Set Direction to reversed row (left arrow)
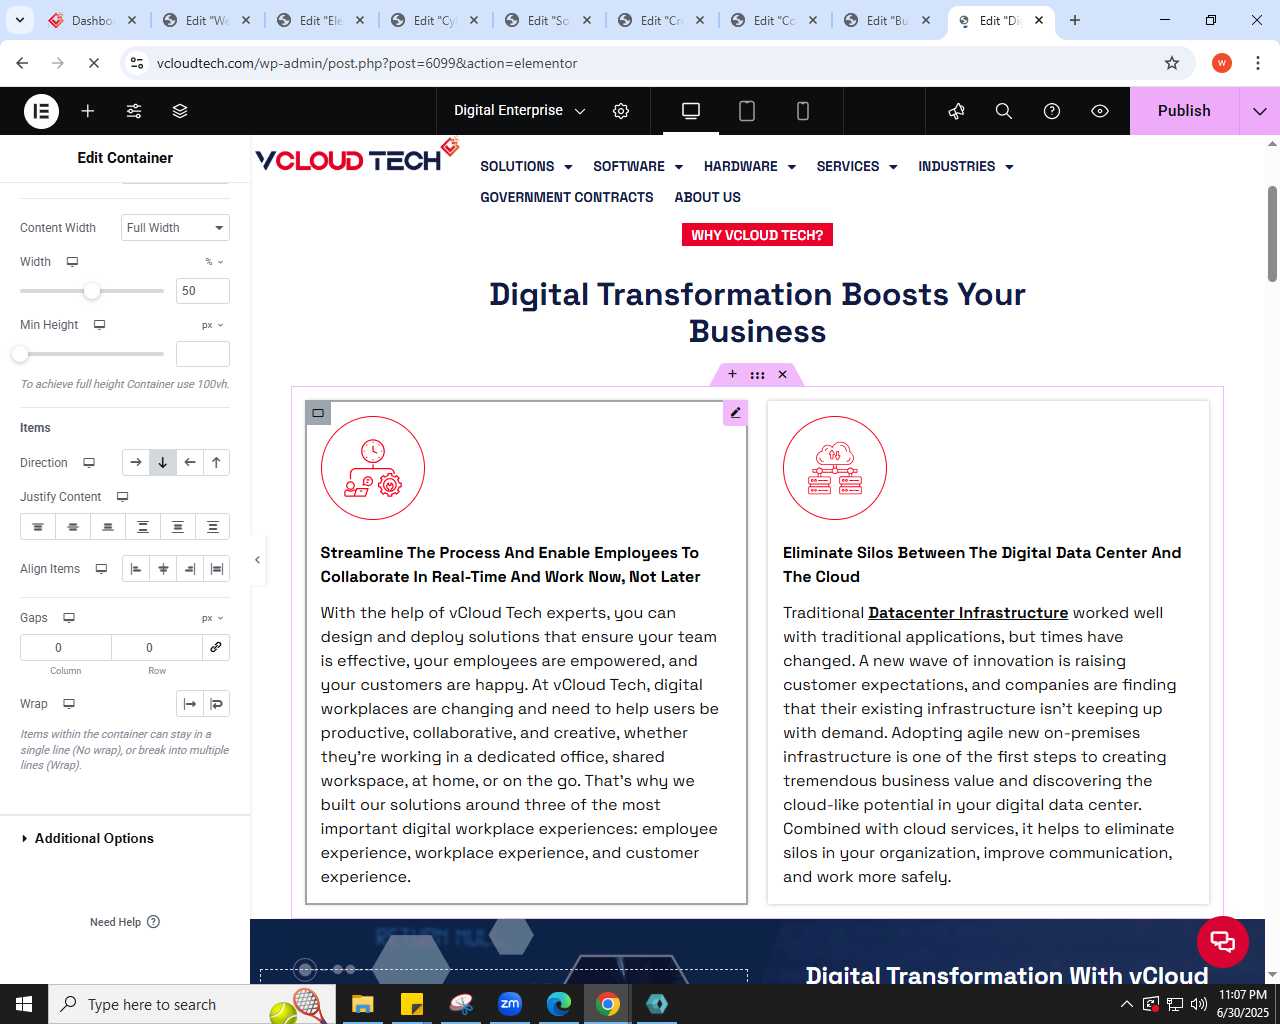This screenshot has height=1024, width=1280. click(190, 462)
